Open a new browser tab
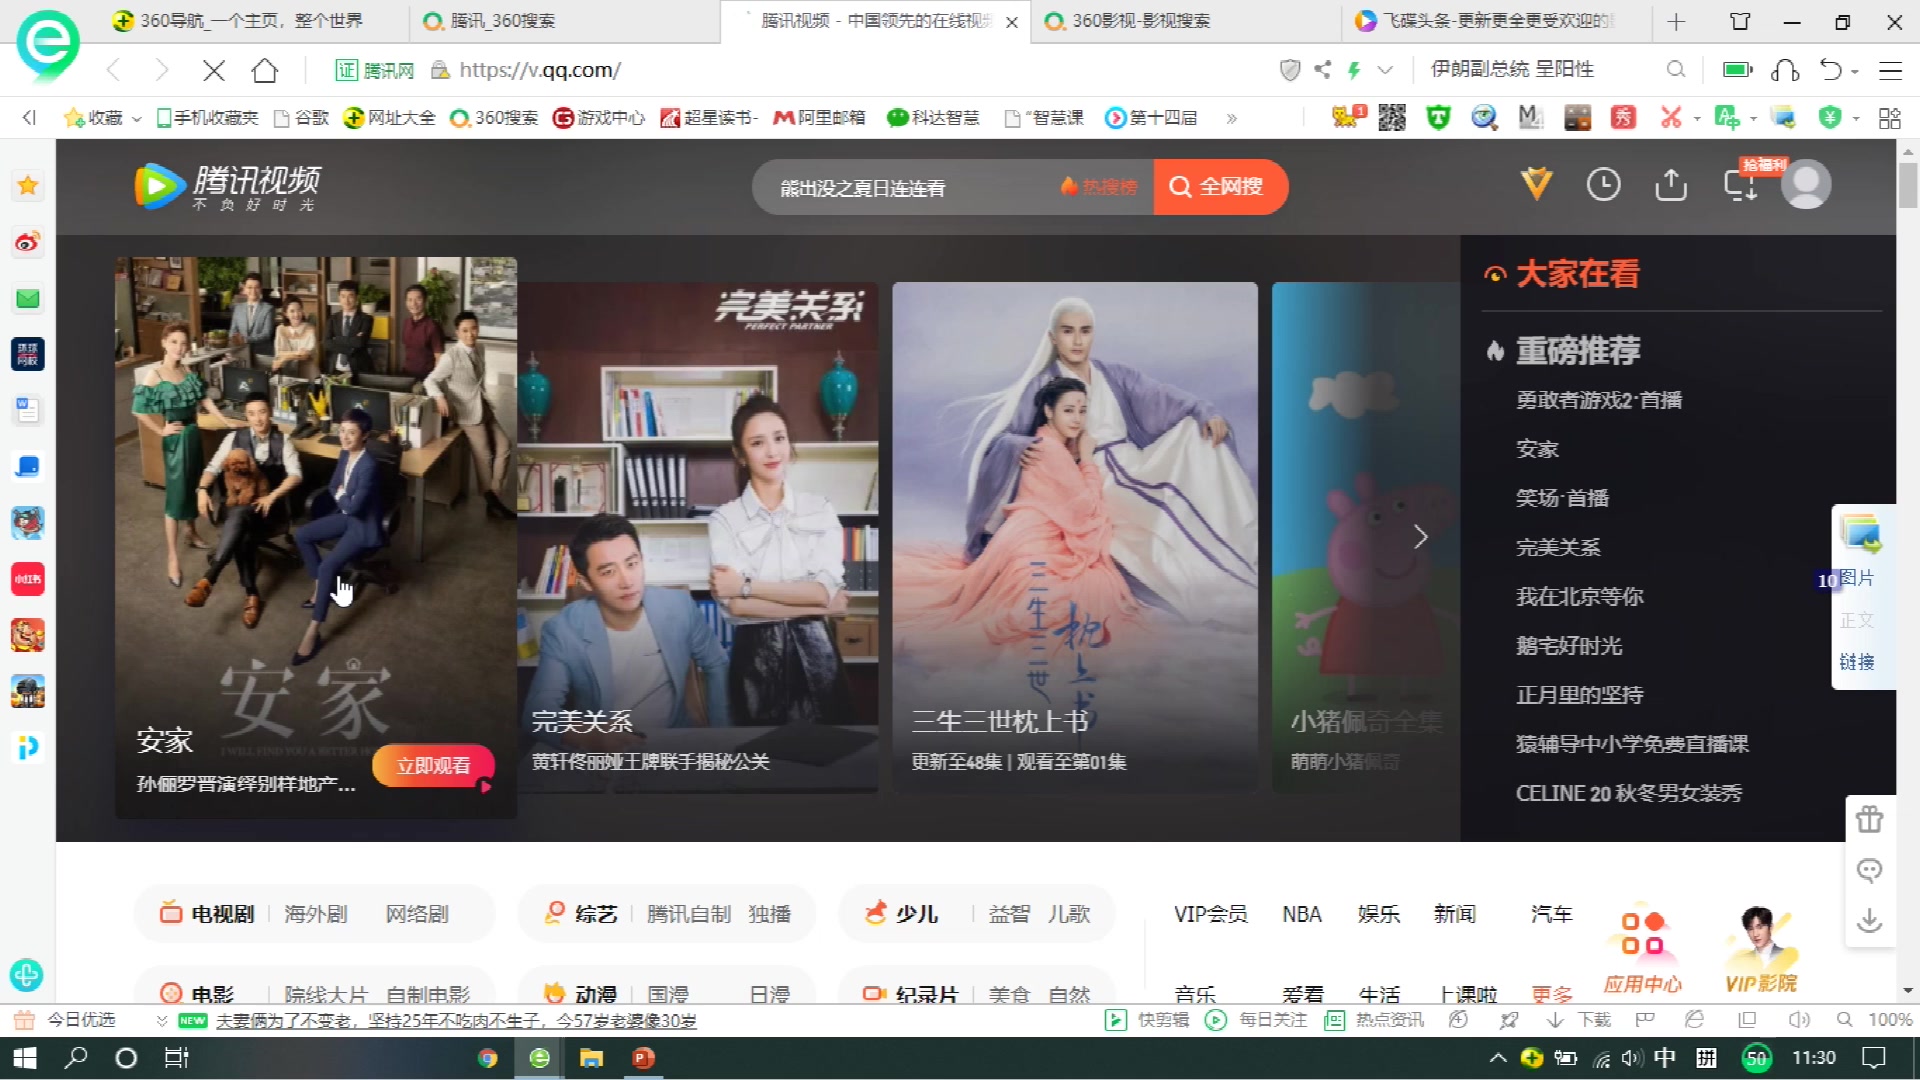The width and height of the screenshot is (1920, 1080). (x=1677, y=21)
